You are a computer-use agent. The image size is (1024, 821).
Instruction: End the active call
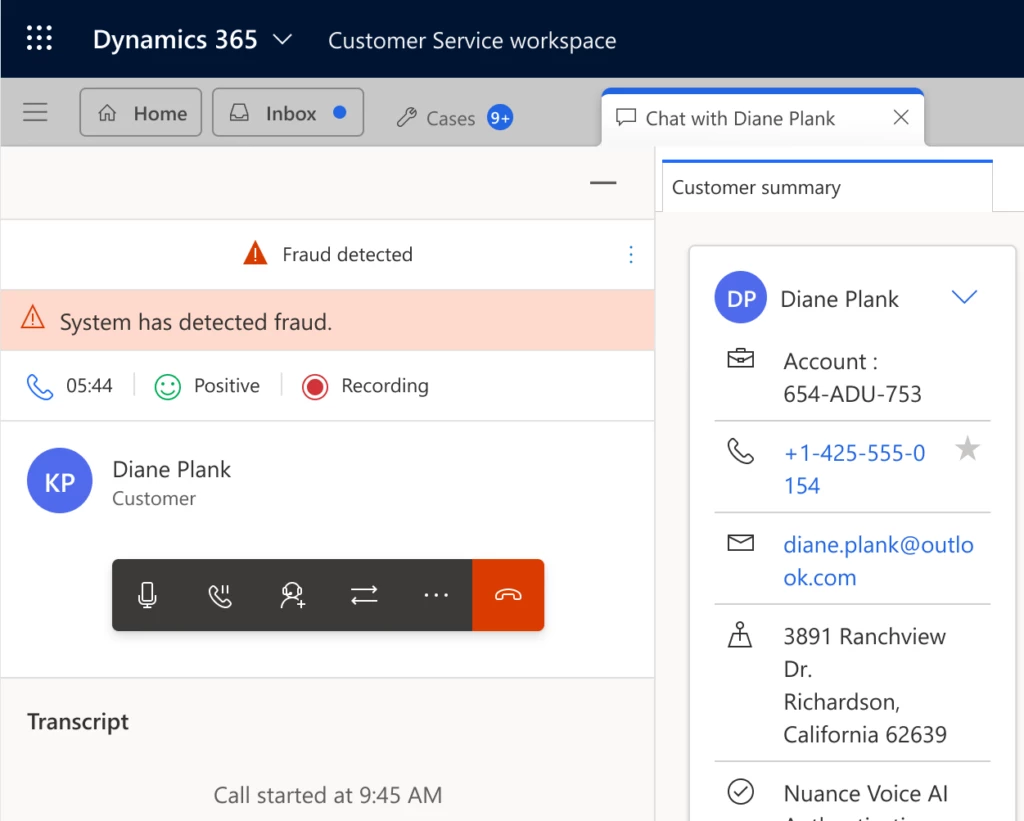tap(508, 595)
